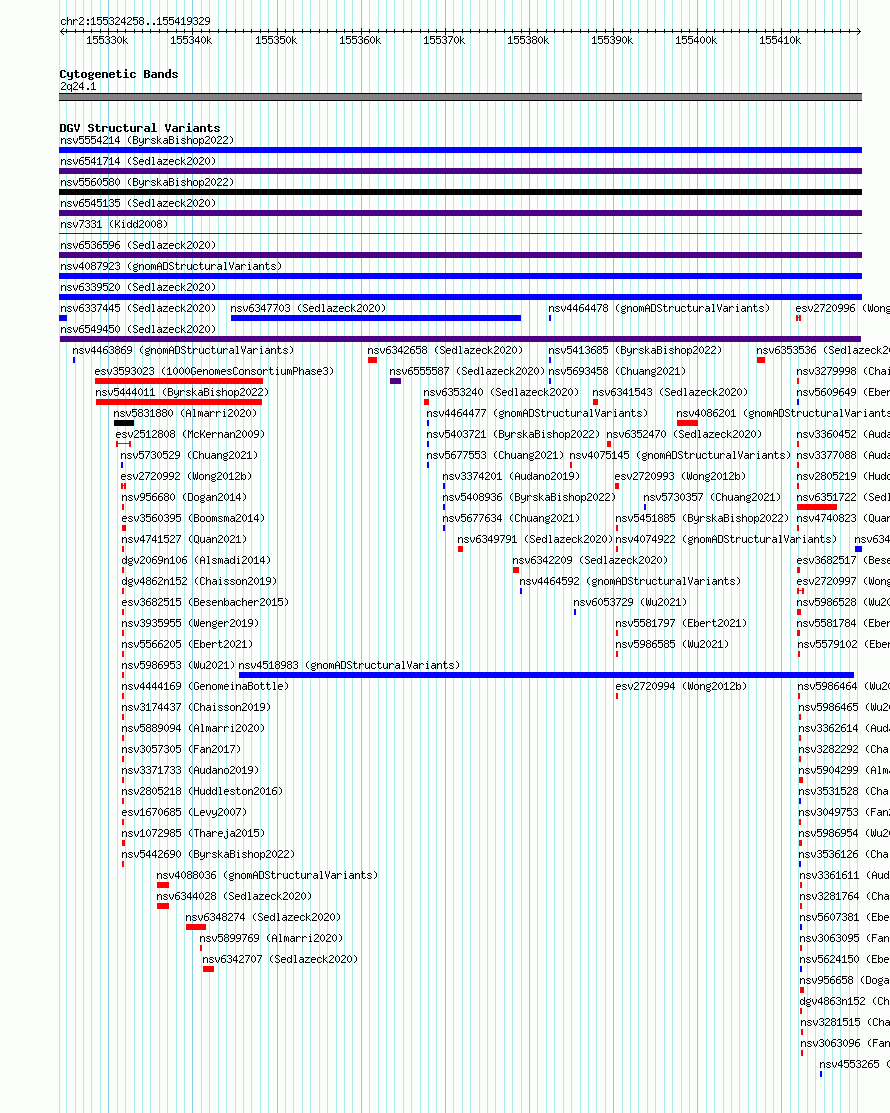The height and width of the screenshot is (1113, 890).
Task: Open the nsv1072985 (Thareja2015) label
Action: [193, 833]
